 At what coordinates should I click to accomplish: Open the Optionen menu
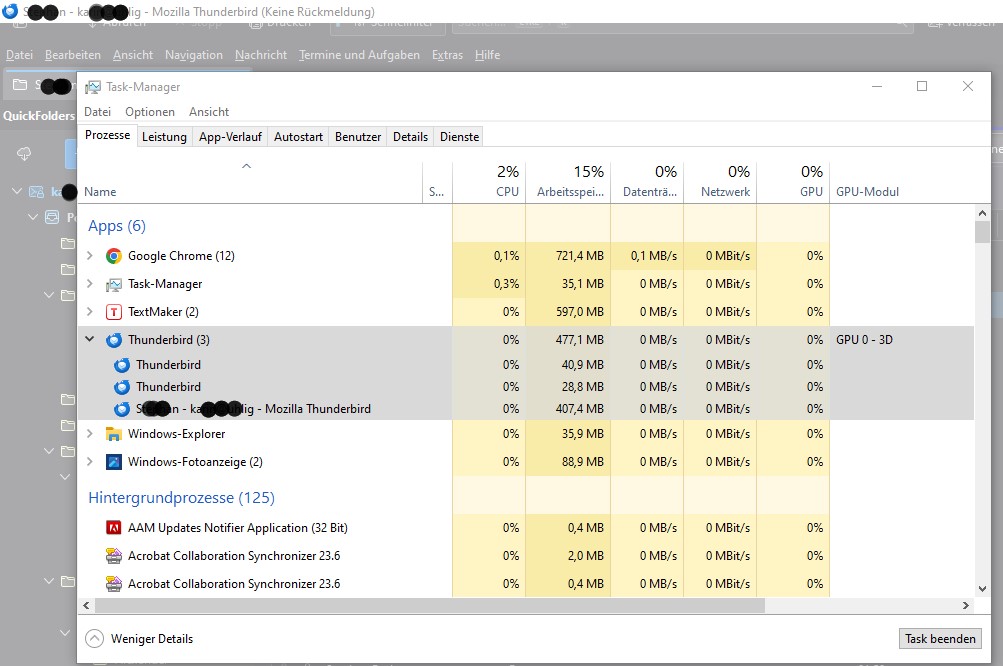click(150, 112)
